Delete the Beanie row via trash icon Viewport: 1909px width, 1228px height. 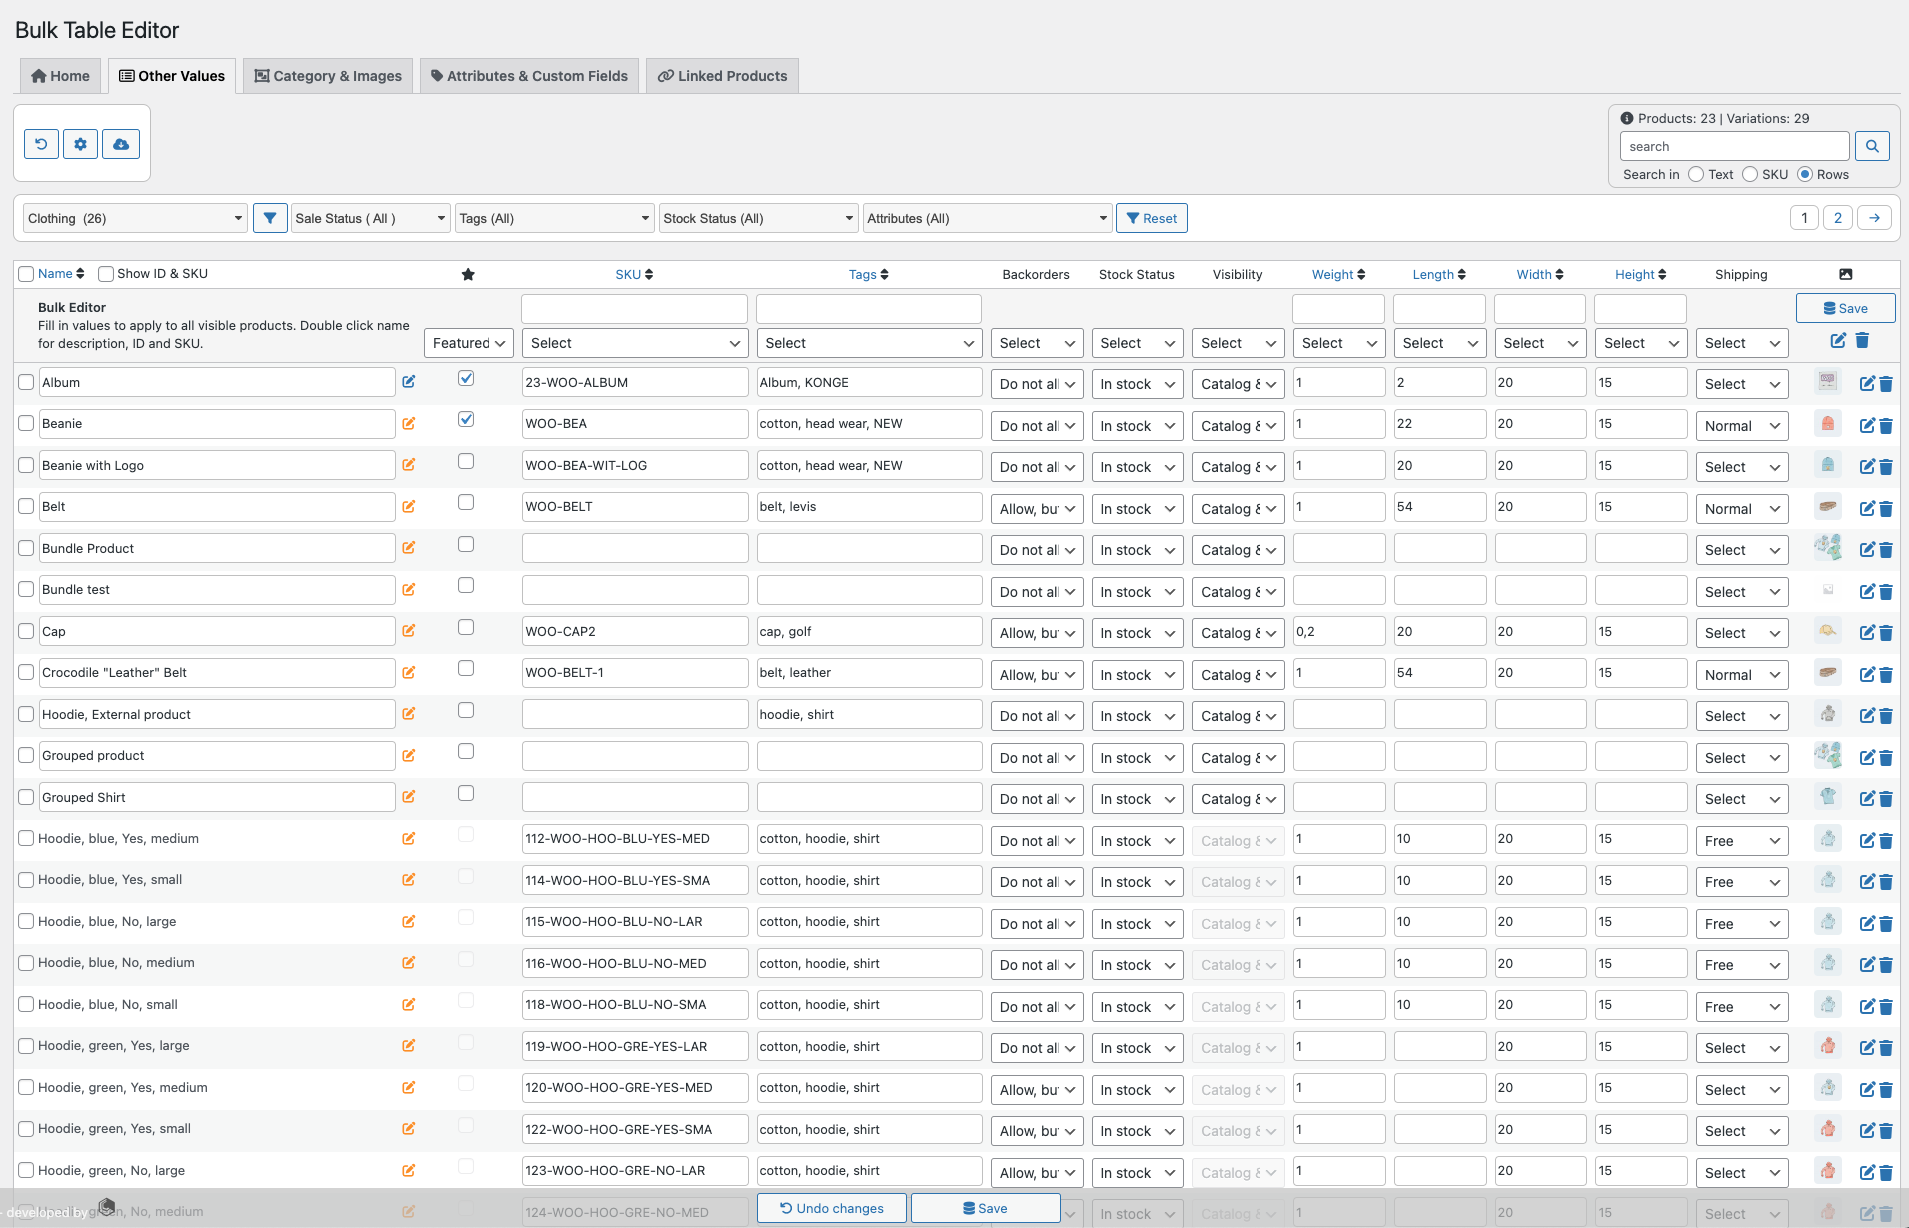click(1886, 425)
